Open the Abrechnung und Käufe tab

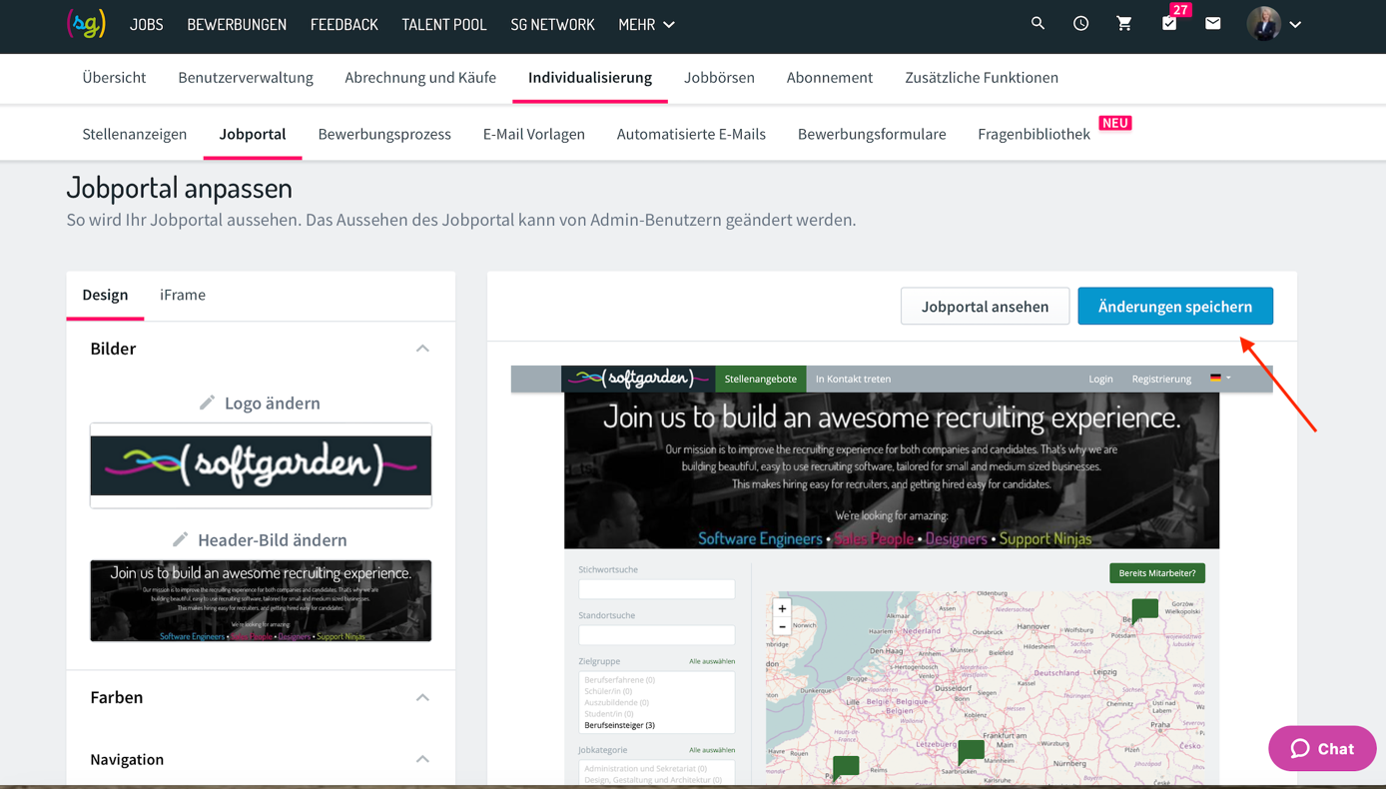coord(422,78)
